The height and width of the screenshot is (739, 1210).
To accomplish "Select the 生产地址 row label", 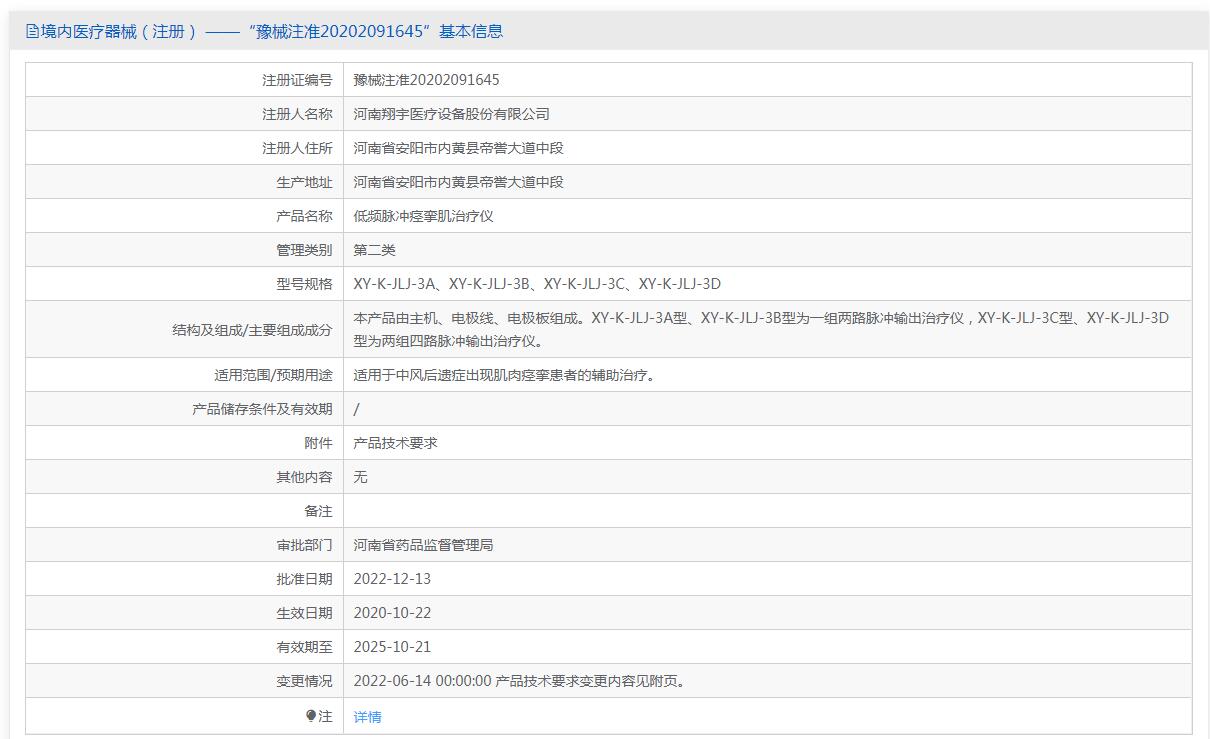I will [x=304, y=182].
